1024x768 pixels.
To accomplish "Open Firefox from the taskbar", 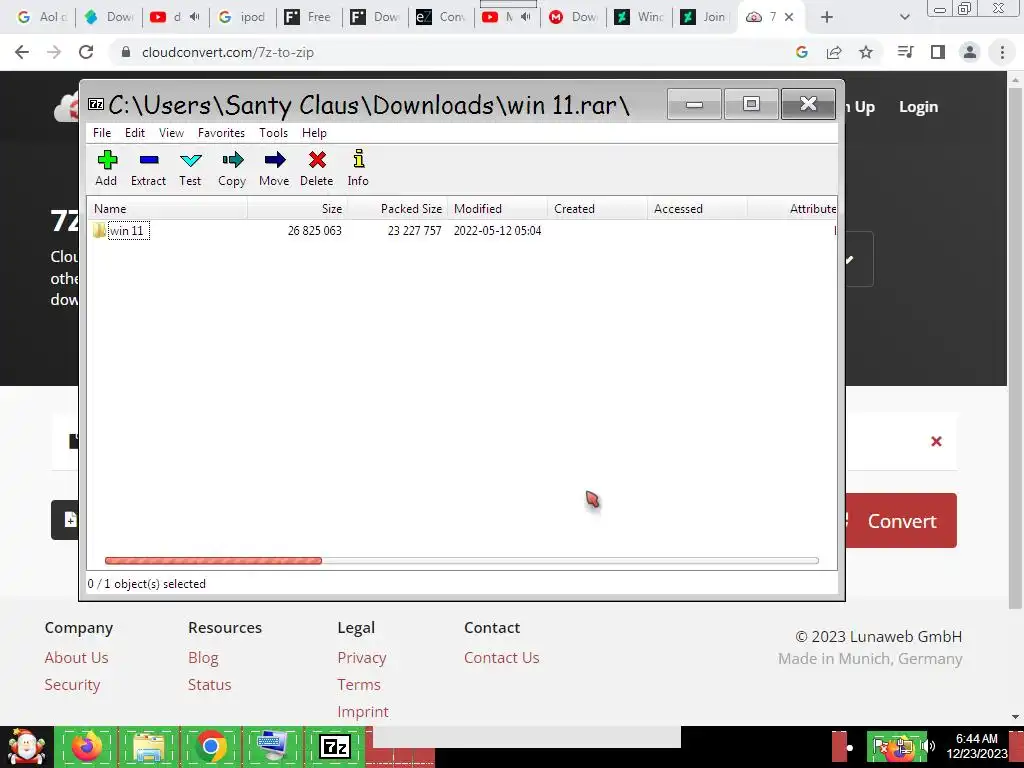I will coord(87,746).
